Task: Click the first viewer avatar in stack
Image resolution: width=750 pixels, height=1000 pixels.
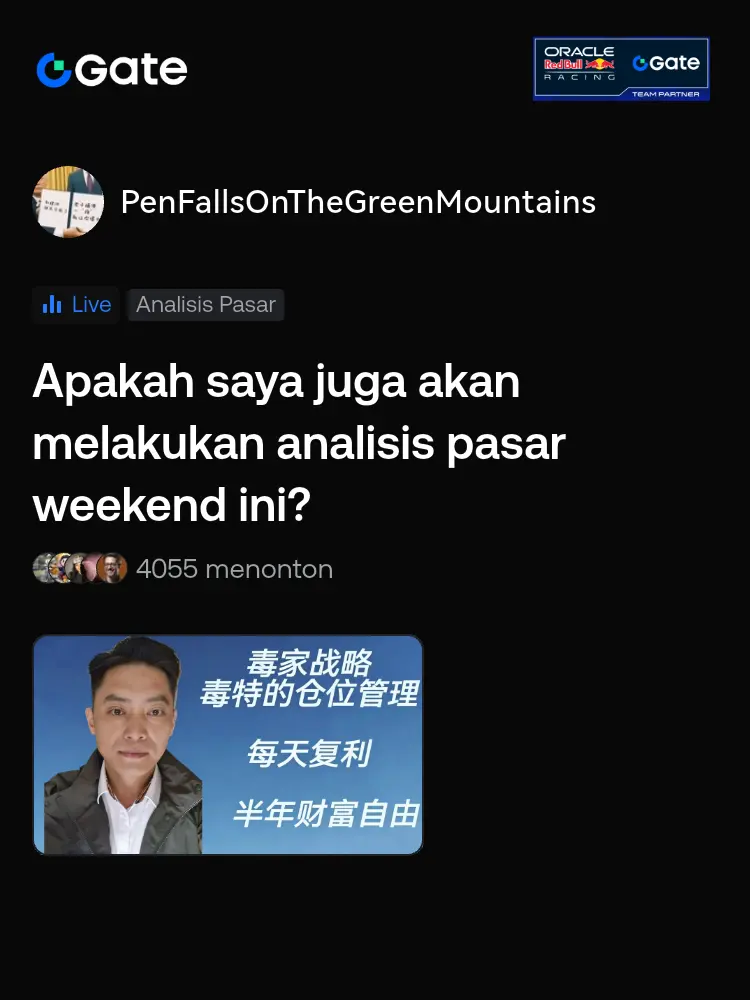Action: click(45, 568)
